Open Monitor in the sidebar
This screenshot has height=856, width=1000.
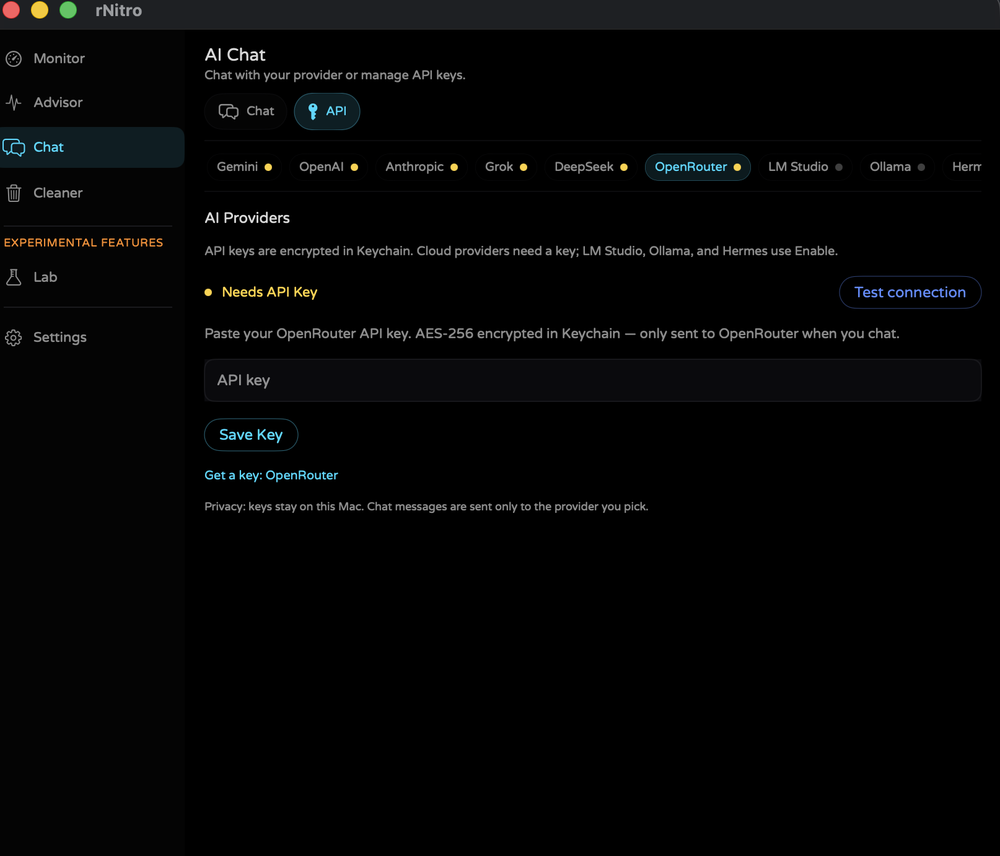coord(92,59)
